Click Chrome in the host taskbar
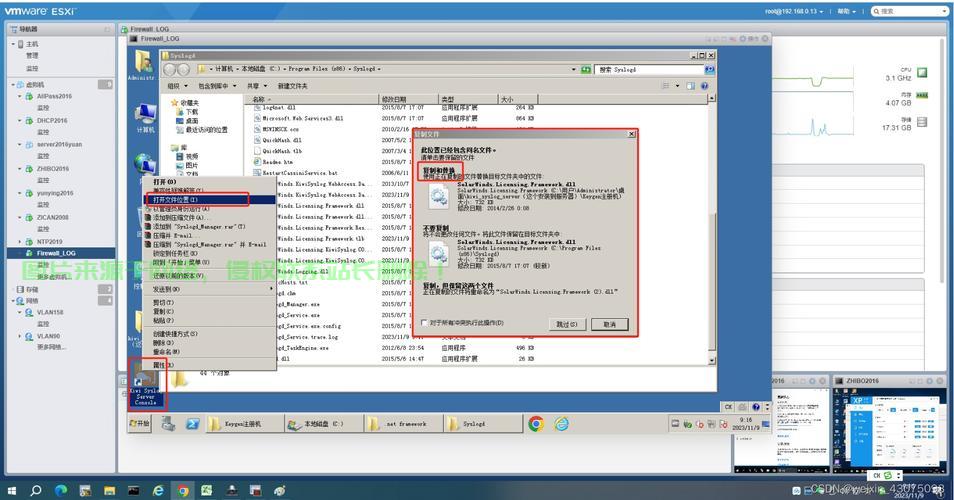Viewport: 954px width, 500px height. (x=183, y=490)
